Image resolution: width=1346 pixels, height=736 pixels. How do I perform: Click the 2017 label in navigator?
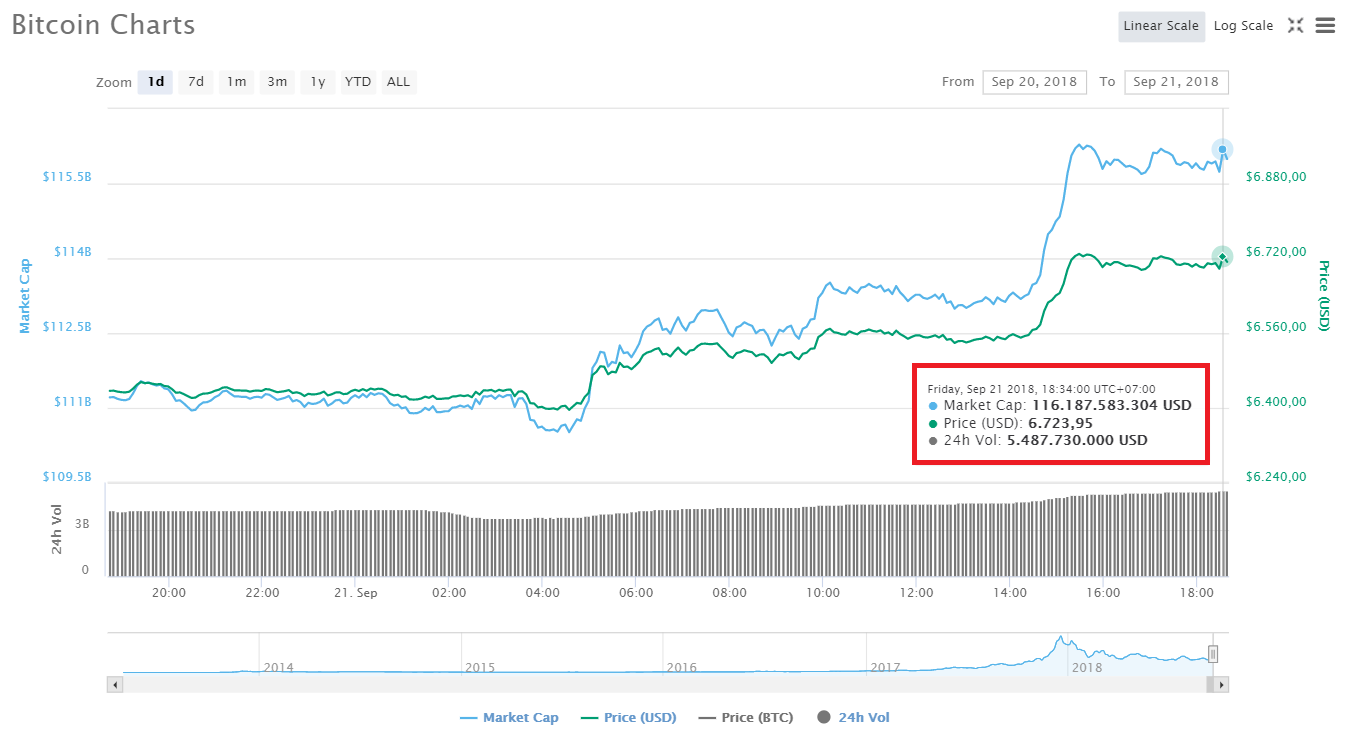coord(885,667)
